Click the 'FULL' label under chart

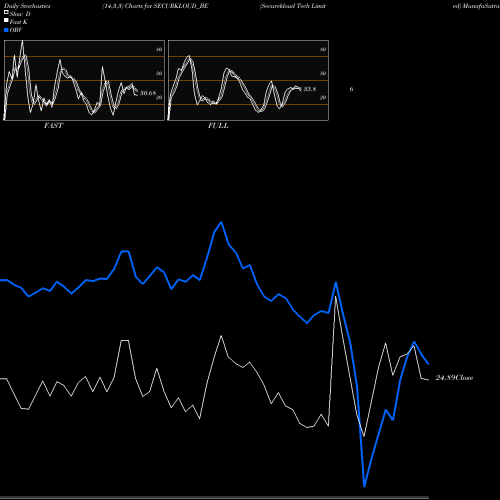[x=218, y=126]
